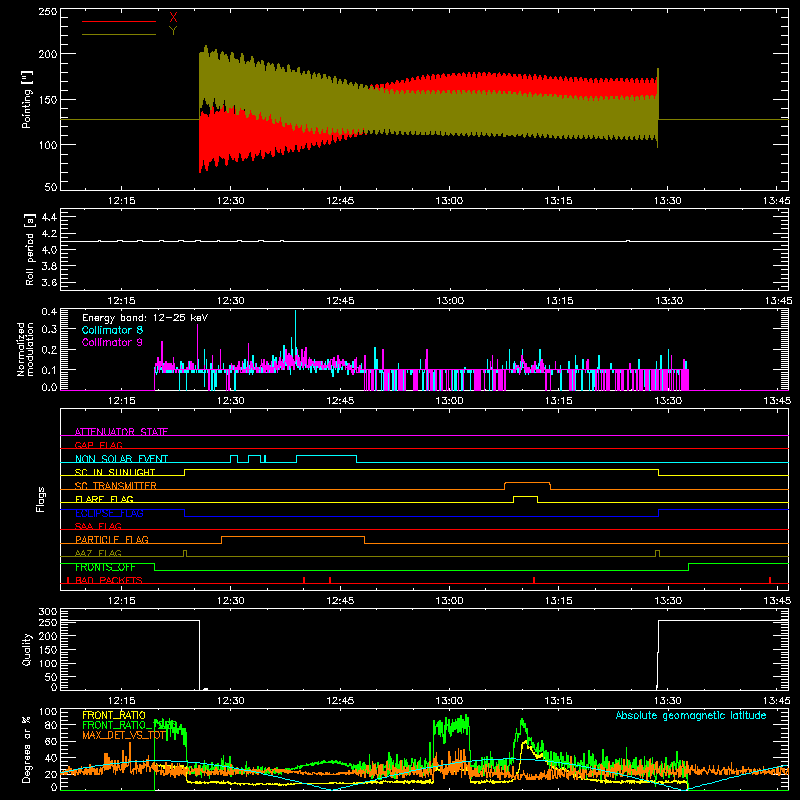Select the BAD_PACKETS flag label
The height and width of the screenshot is (800, 800).
point(109,580)
